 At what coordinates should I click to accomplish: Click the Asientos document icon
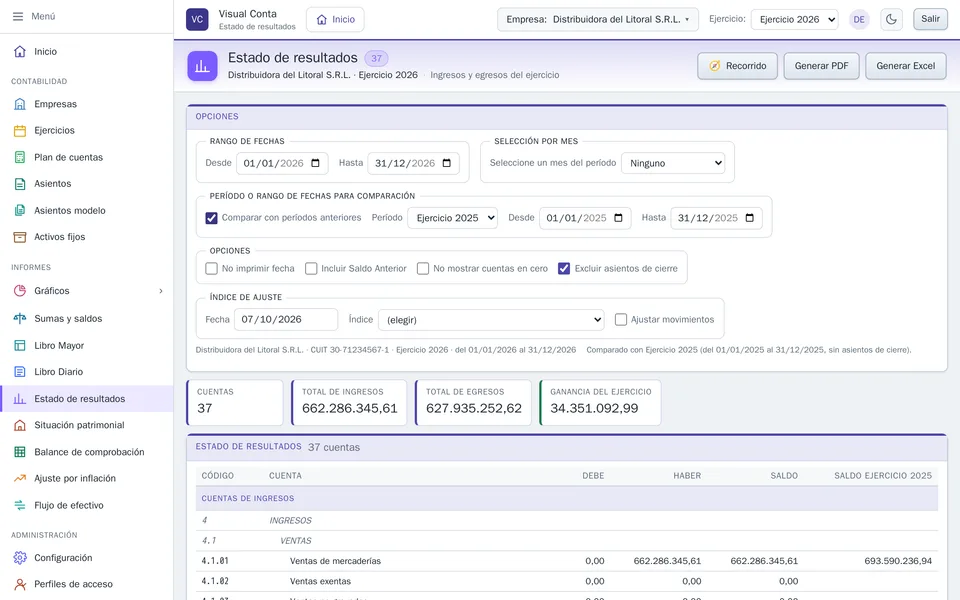[20, 184]
